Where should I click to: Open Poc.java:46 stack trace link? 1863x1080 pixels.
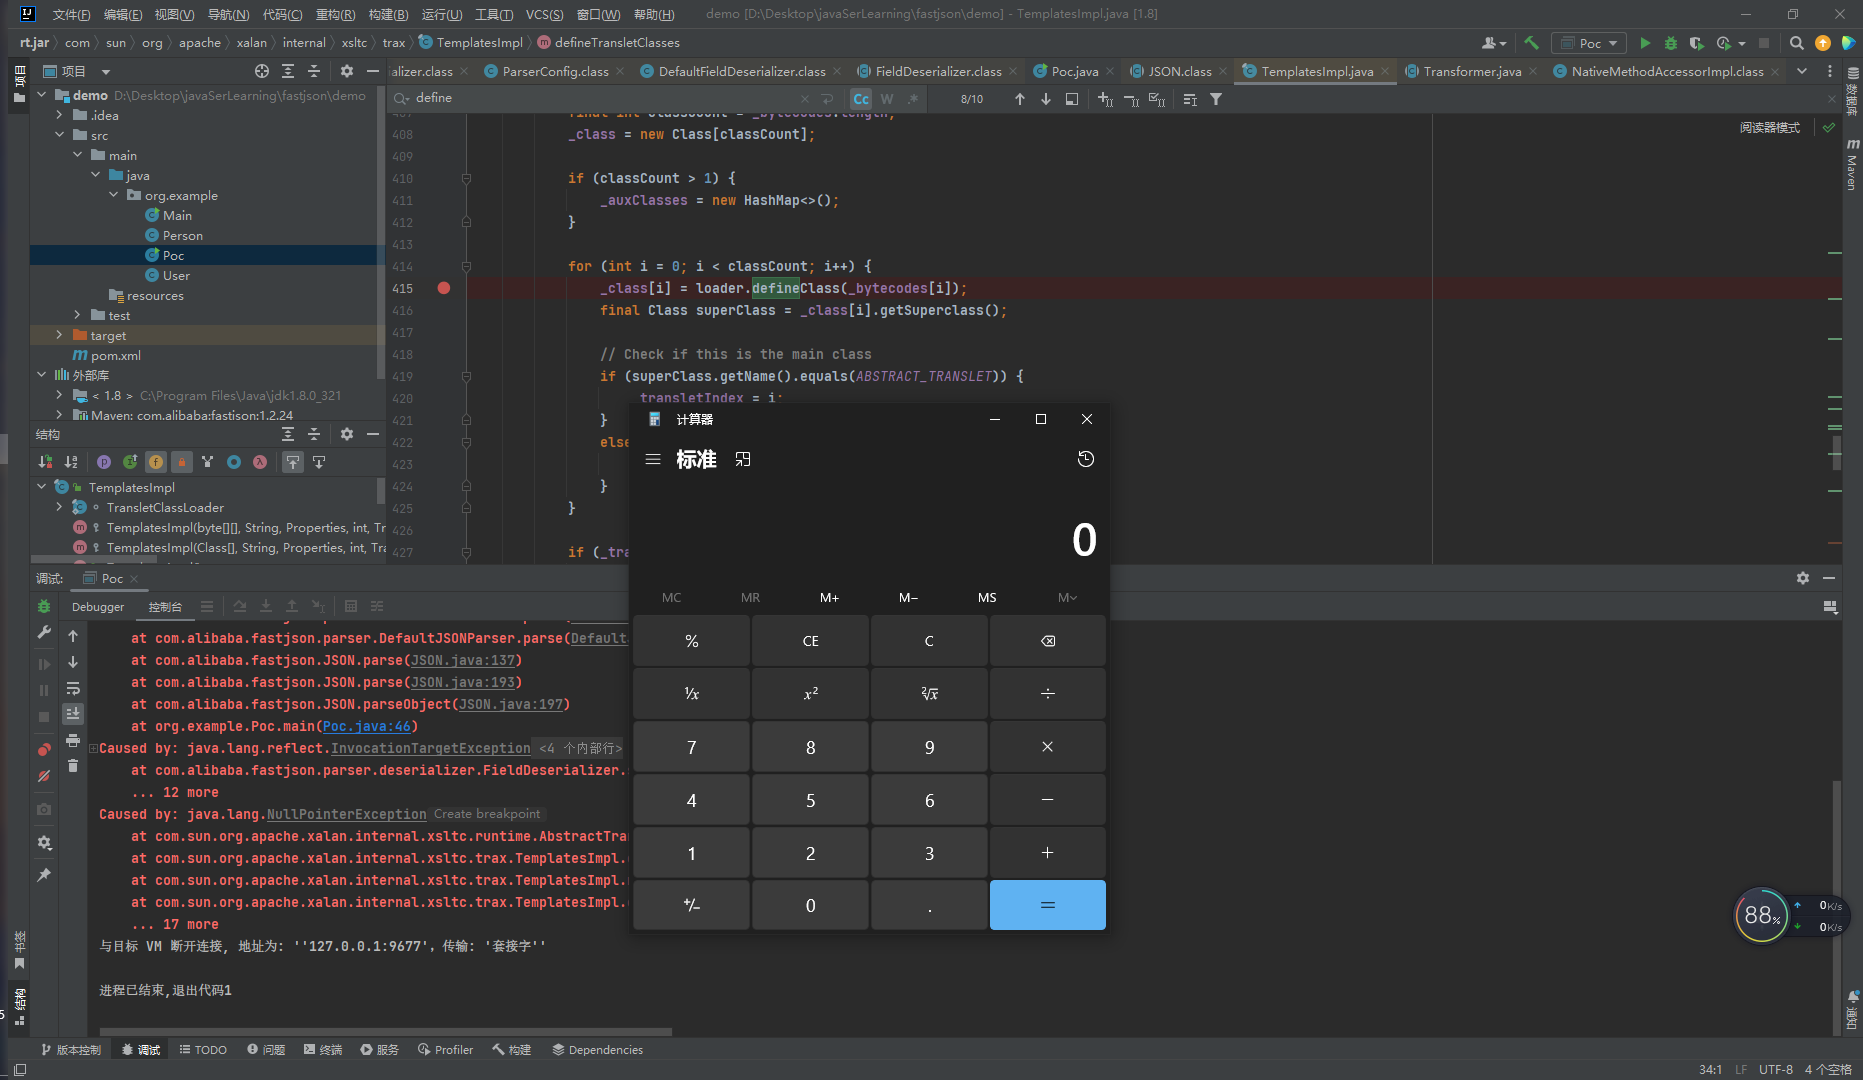(x=367, y=726)
